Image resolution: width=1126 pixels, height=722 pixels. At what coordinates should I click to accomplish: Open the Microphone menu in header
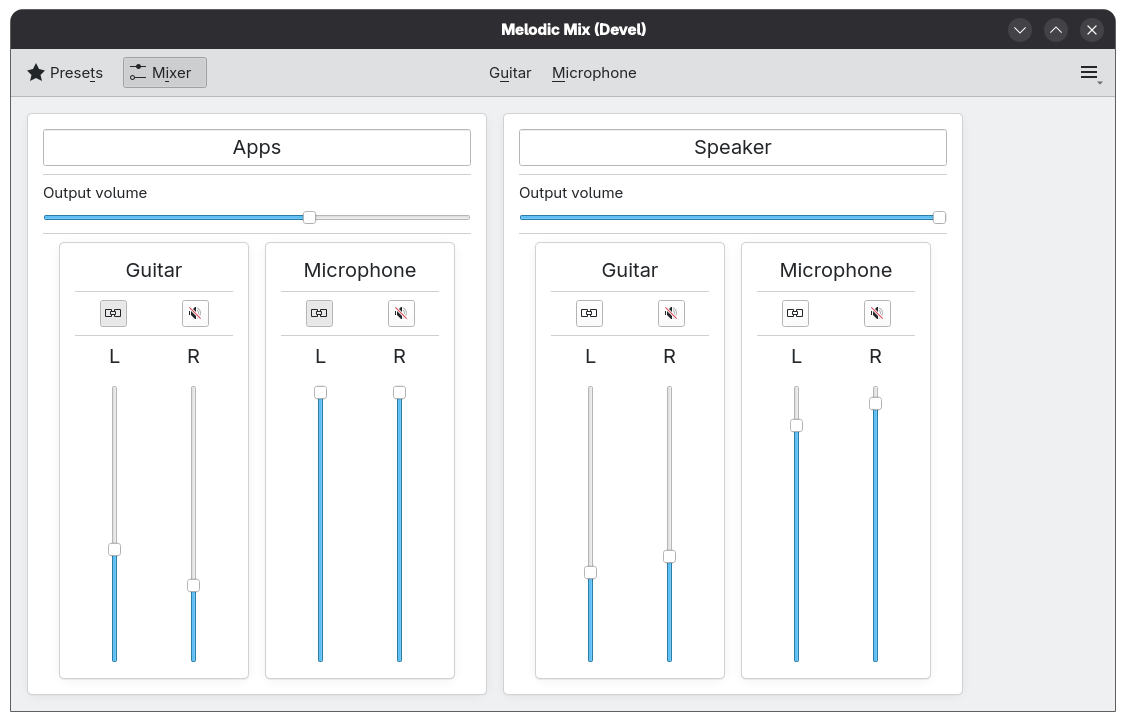point(594,73)
